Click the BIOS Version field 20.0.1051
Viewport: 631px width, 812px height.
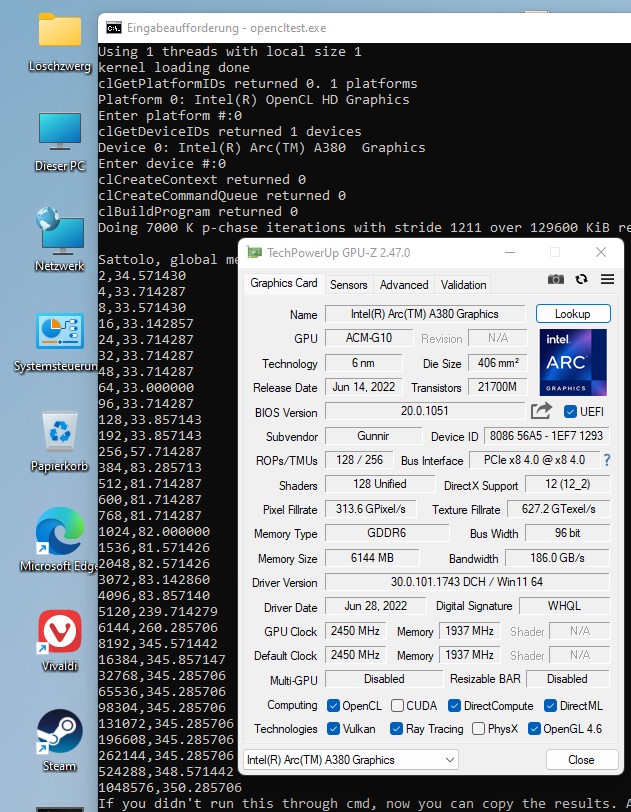[x=425, y=411]
